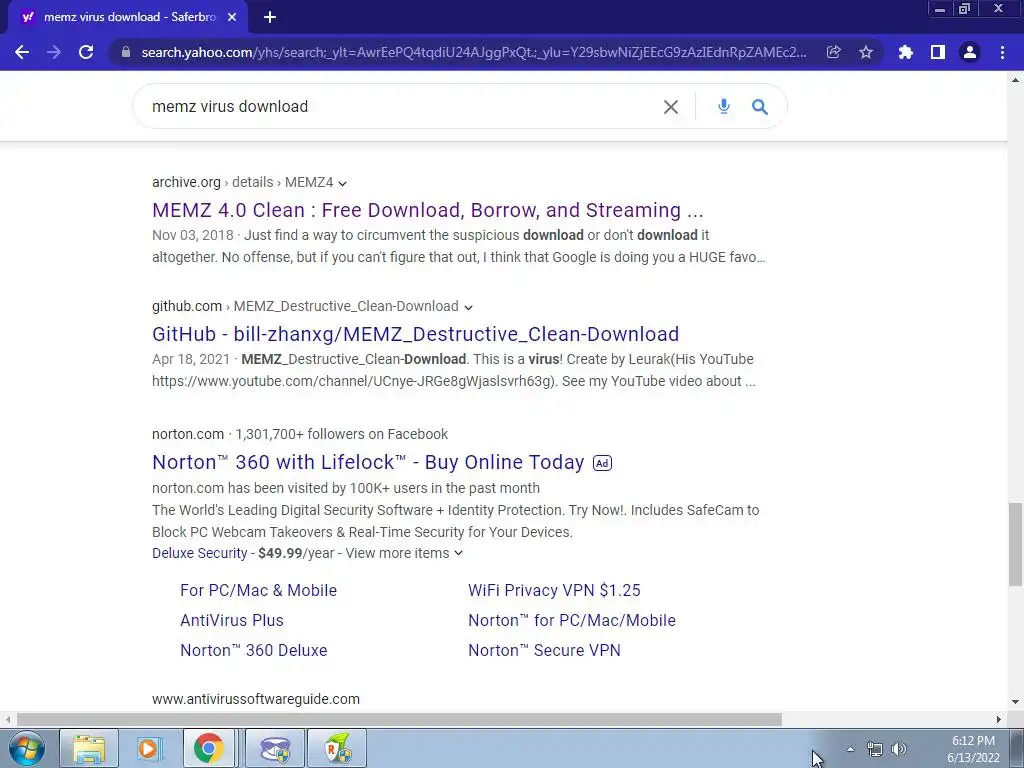Toggle the side panel icon
The image size is (1024, 768).
[938, 52]
